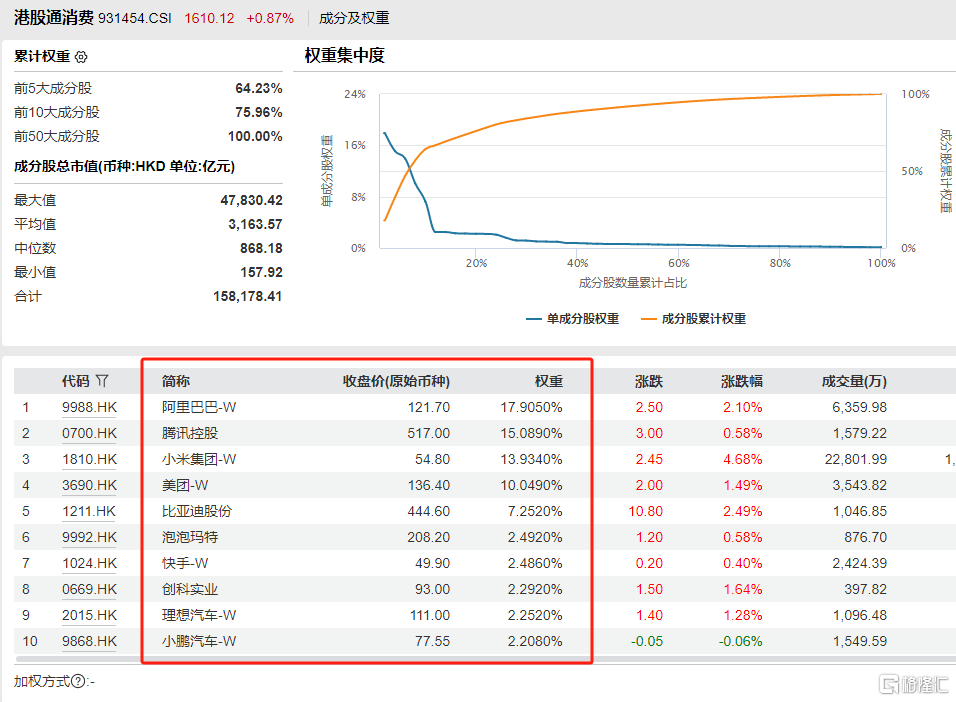The image size is (956, 702).
Task: Toggle the 成分股累计权重 legend series
Action: 693,318
